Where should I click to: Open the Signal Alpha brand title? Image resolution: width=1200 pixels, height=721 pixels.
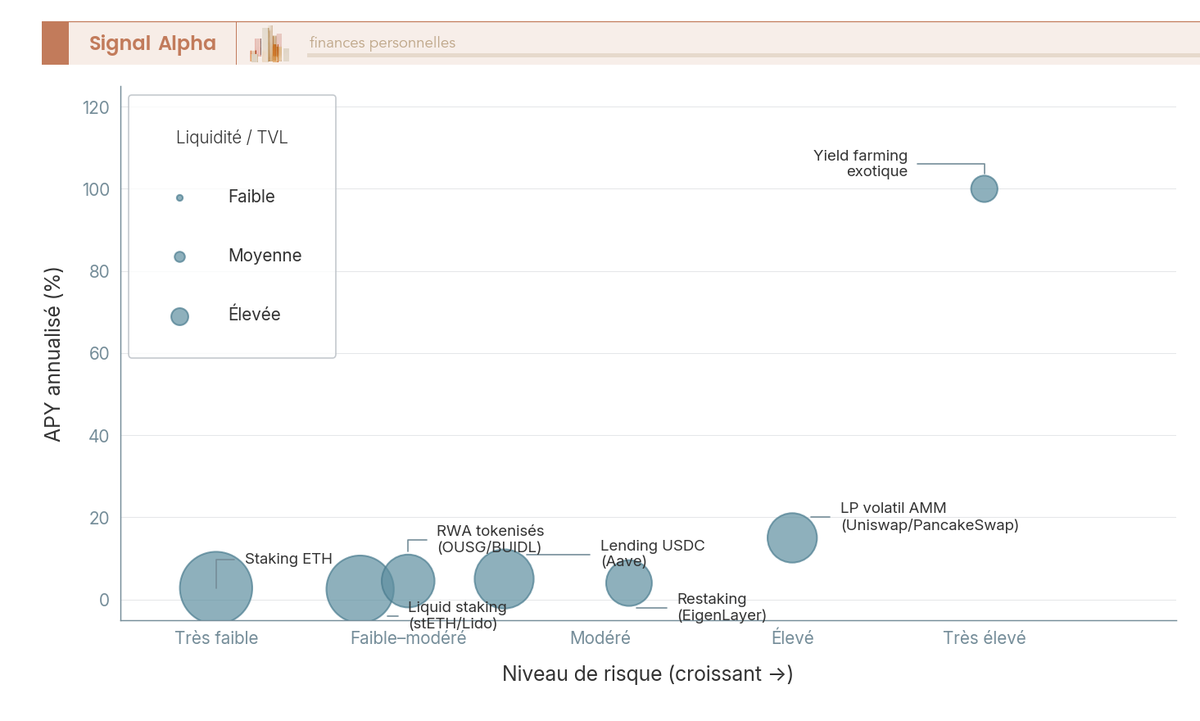[x=153, y=43]
